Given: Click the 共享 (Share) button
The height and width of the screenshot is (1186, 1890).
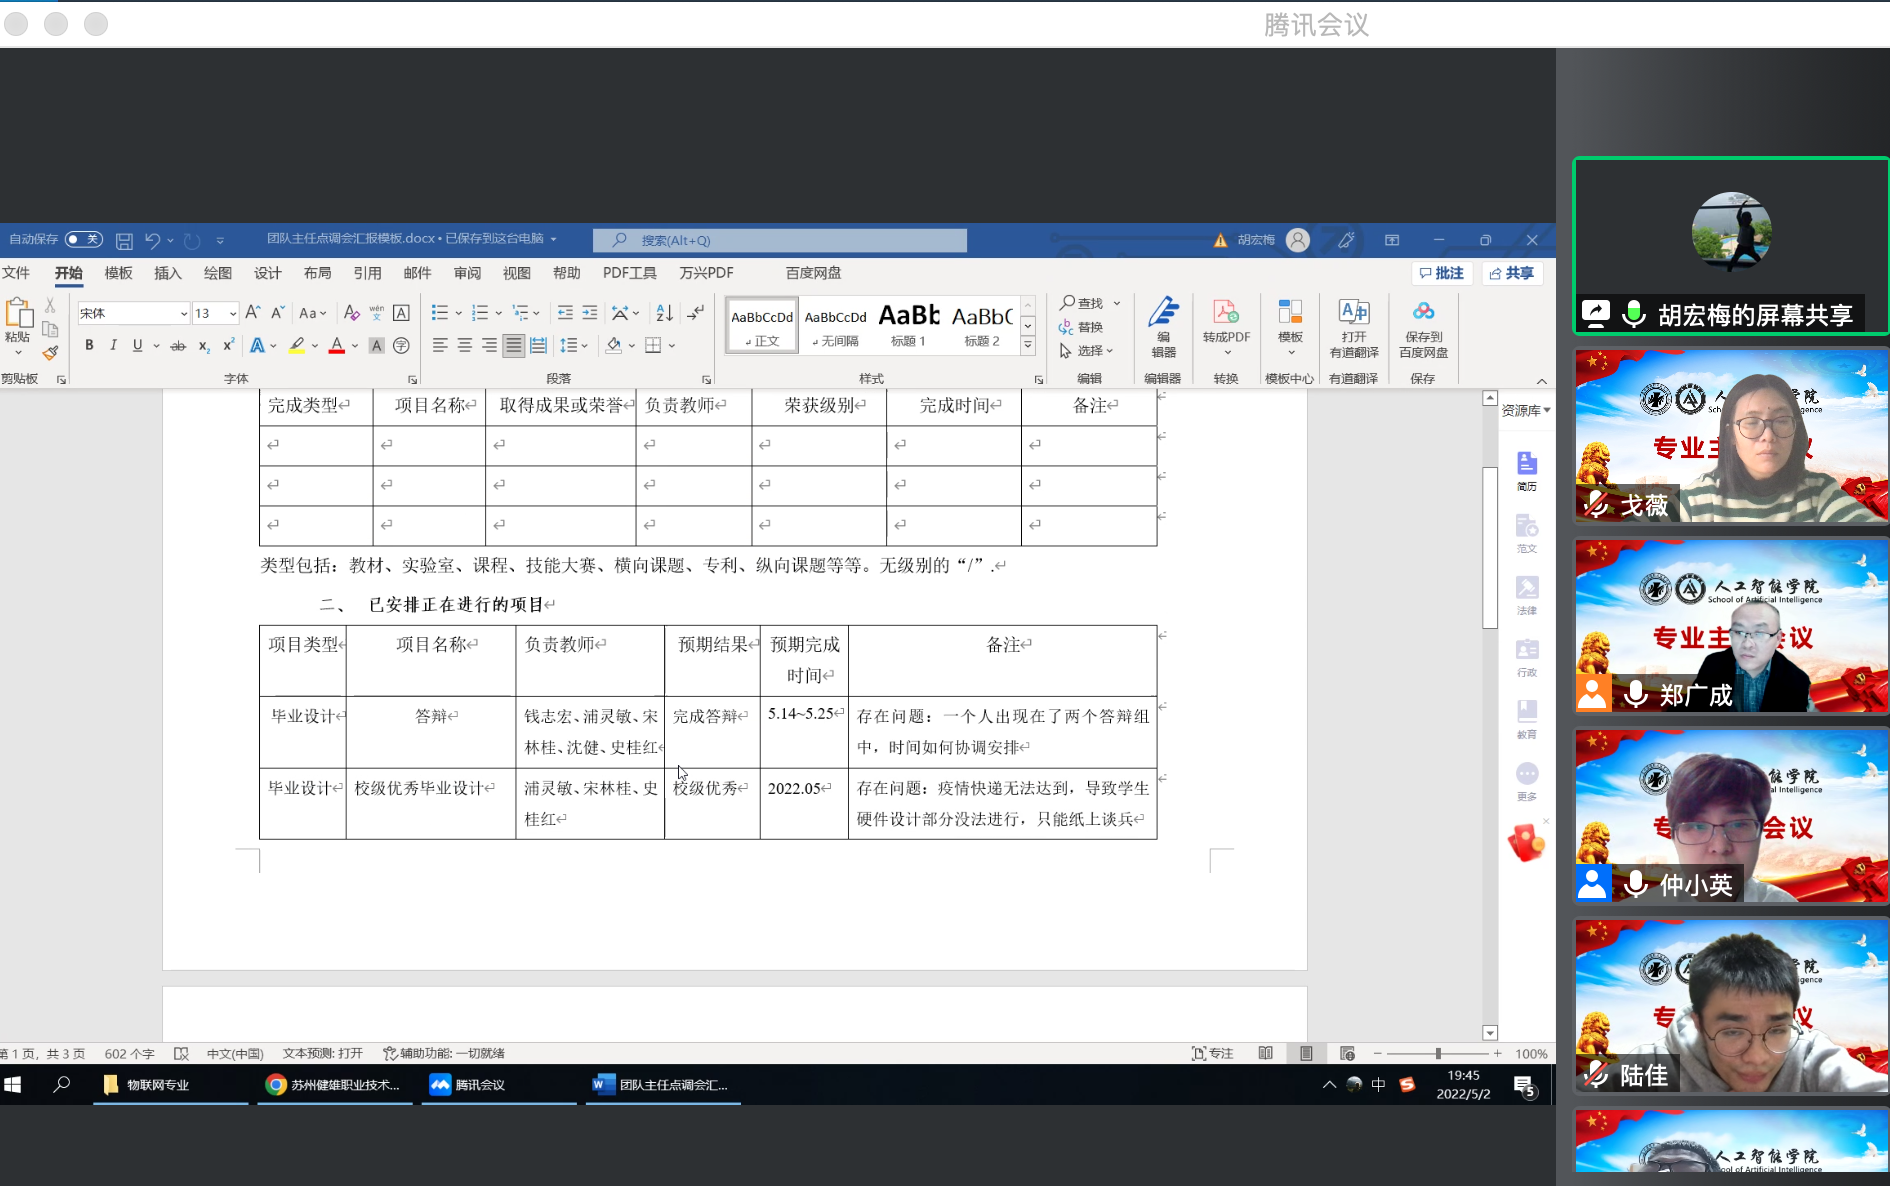Looking at the screenshot, I should [1511, 273].
